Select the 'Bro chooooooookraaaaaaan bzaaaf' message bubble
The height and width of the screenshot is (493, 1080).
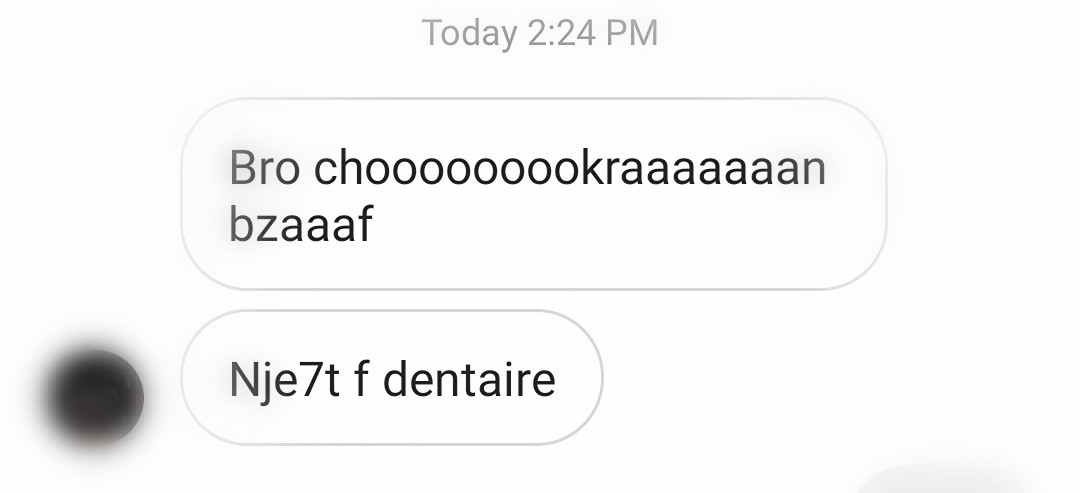pyautogui.click(x=534, y=194)
